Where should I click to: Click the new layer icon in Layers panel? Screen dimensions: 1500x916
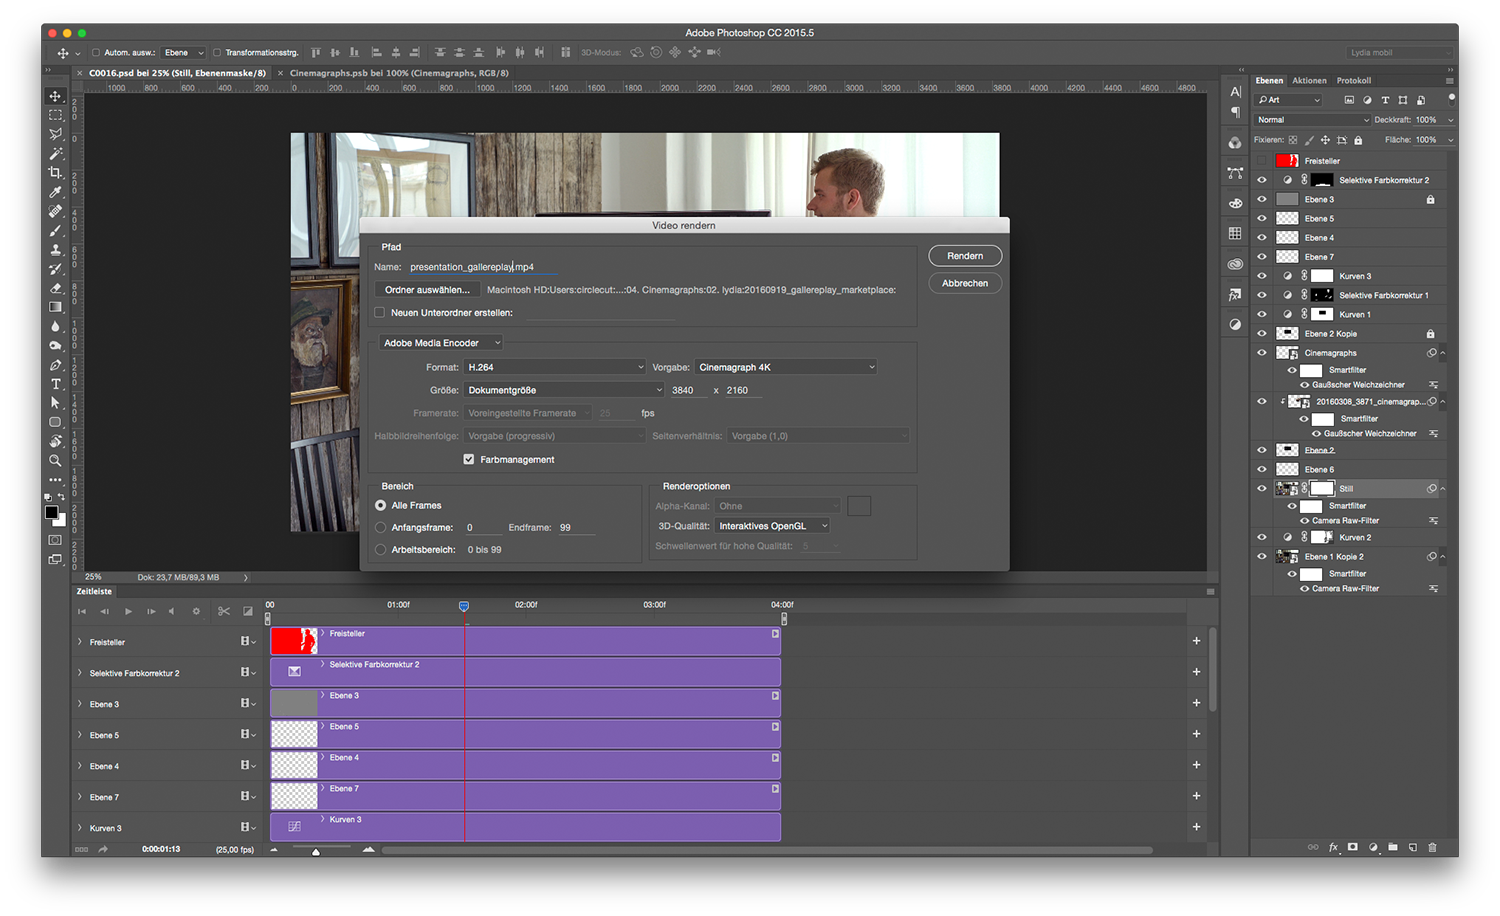(x=1413, y=847)
